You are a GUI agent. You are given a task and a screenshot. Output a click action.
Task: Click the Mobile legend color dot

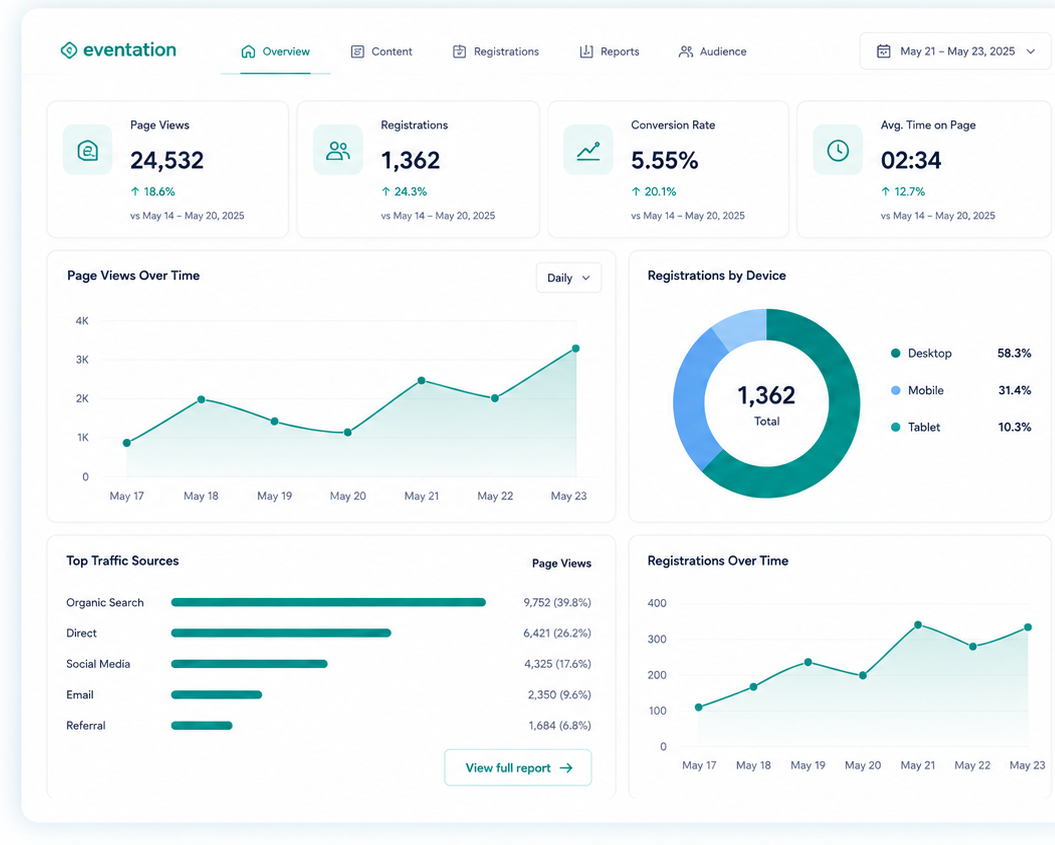(x=896, y=390)
